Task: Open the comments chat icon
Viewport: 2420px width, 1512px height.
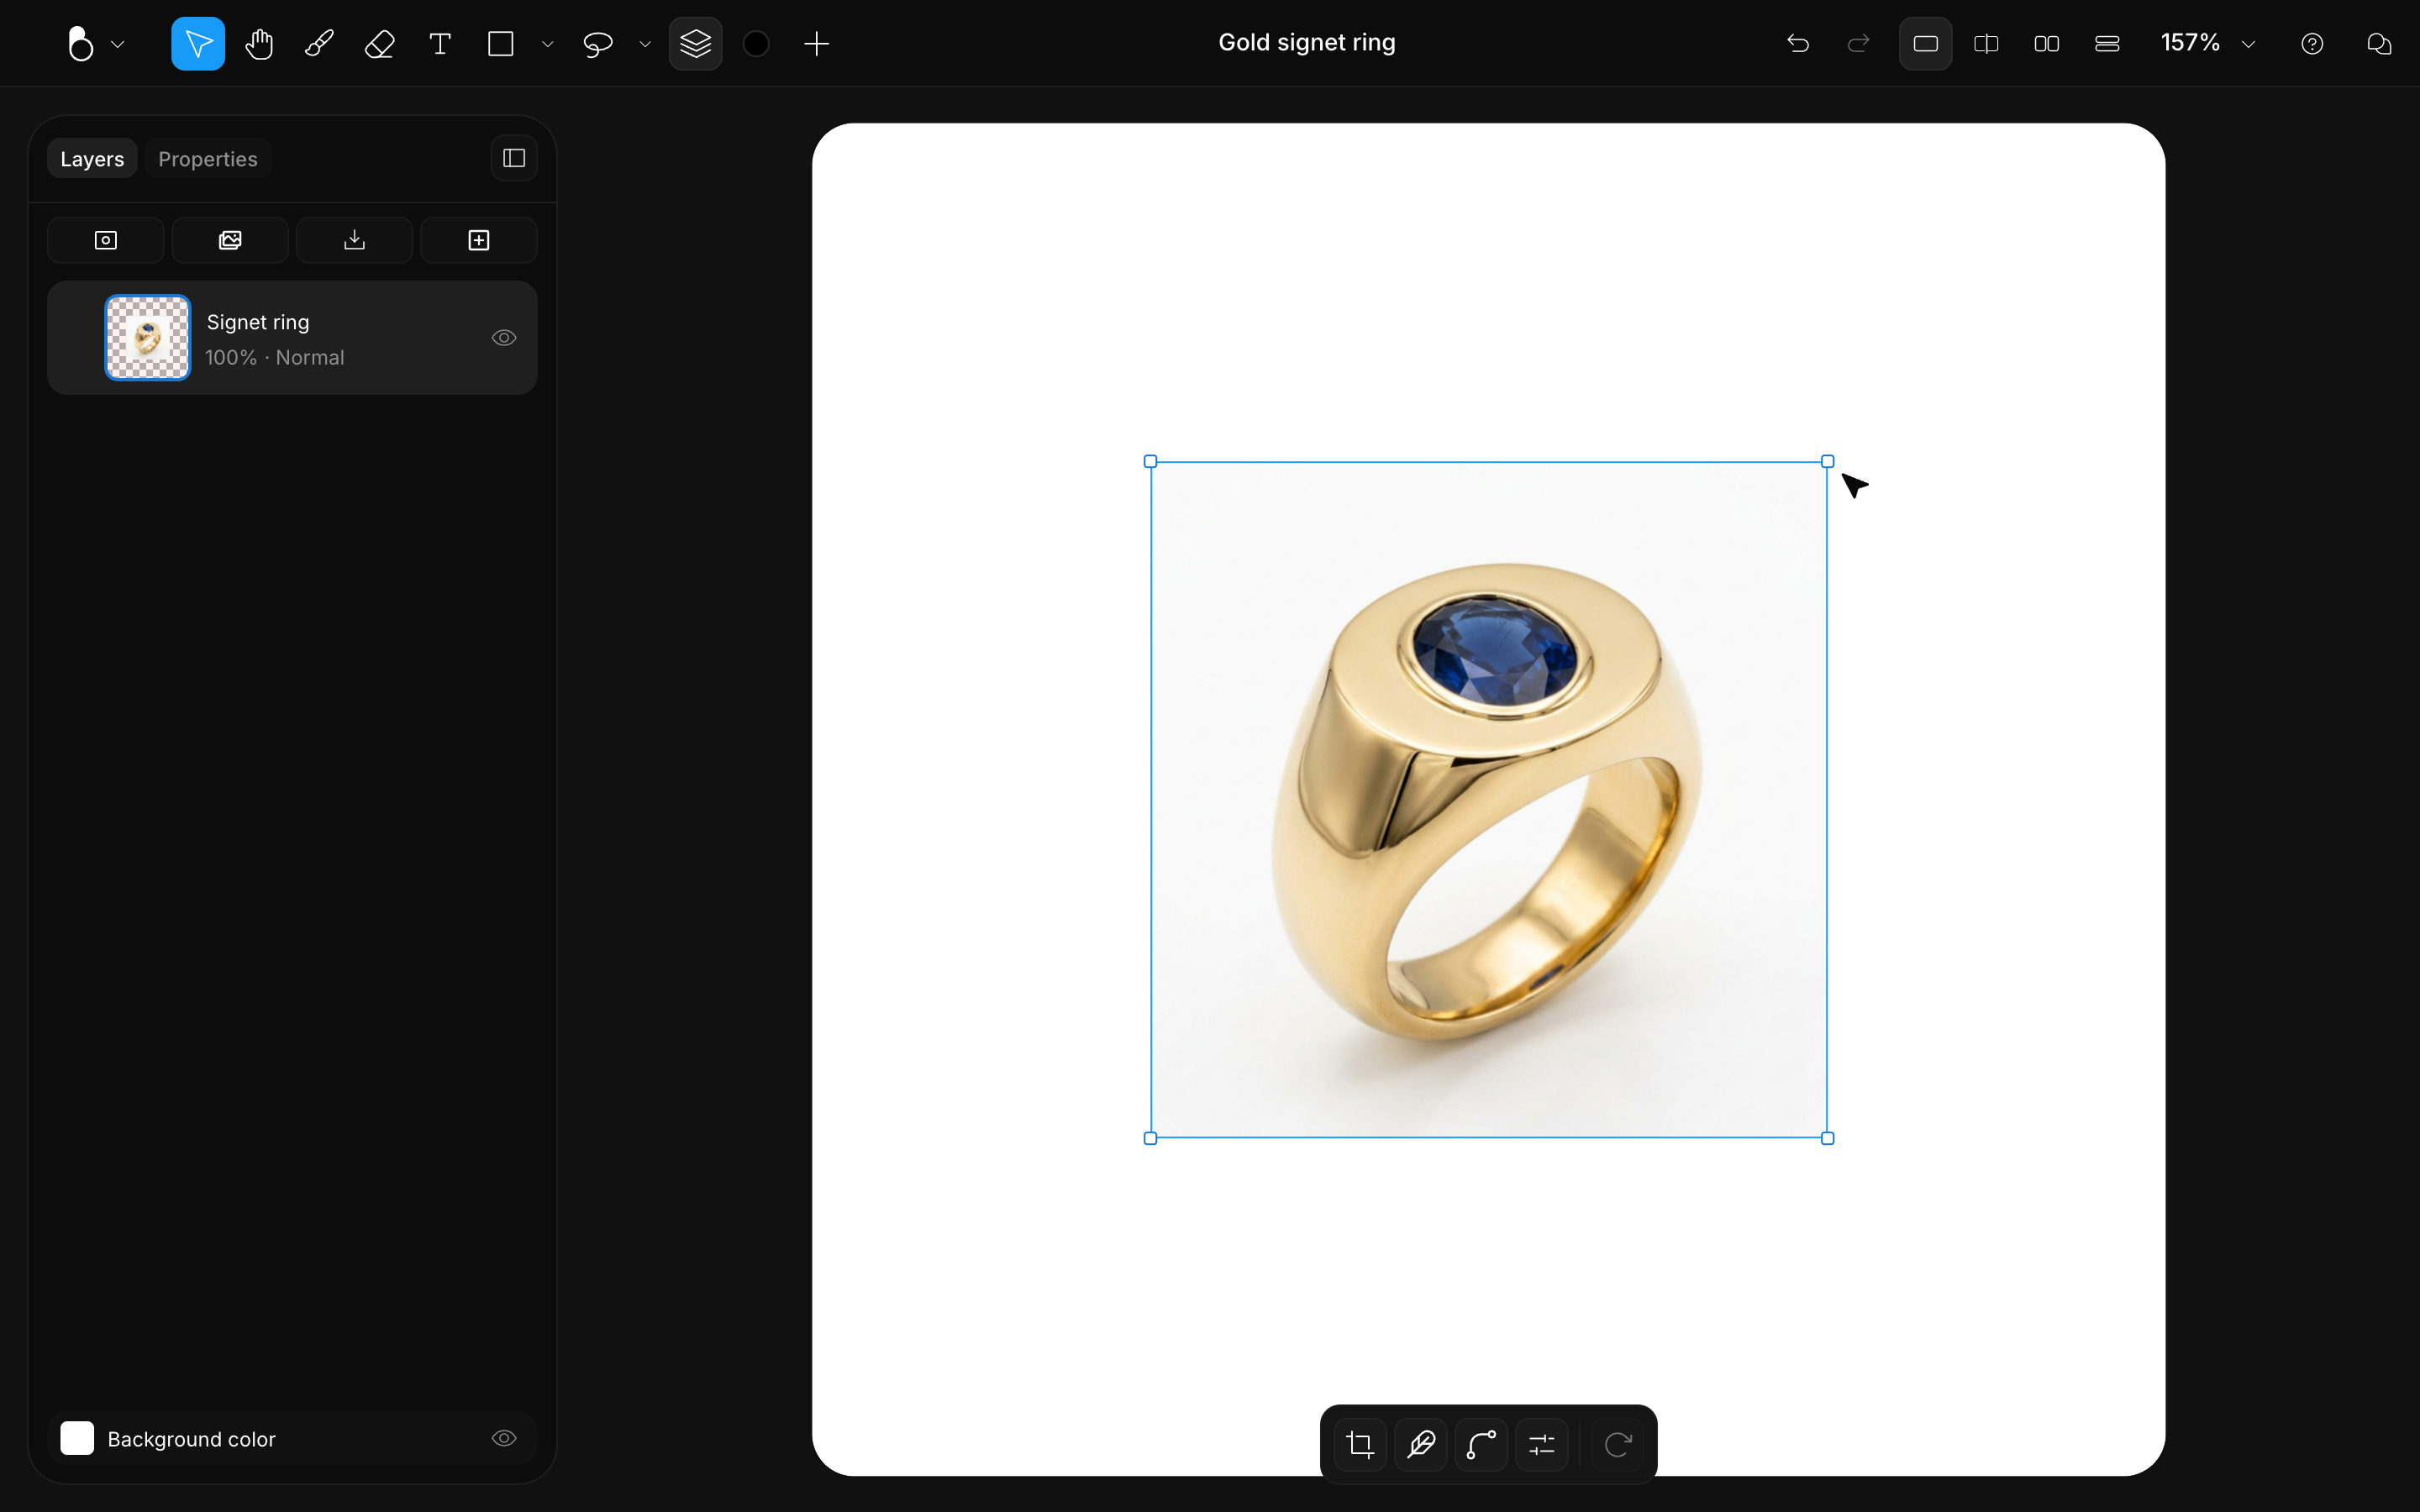Action: (x=2379, y=44)
